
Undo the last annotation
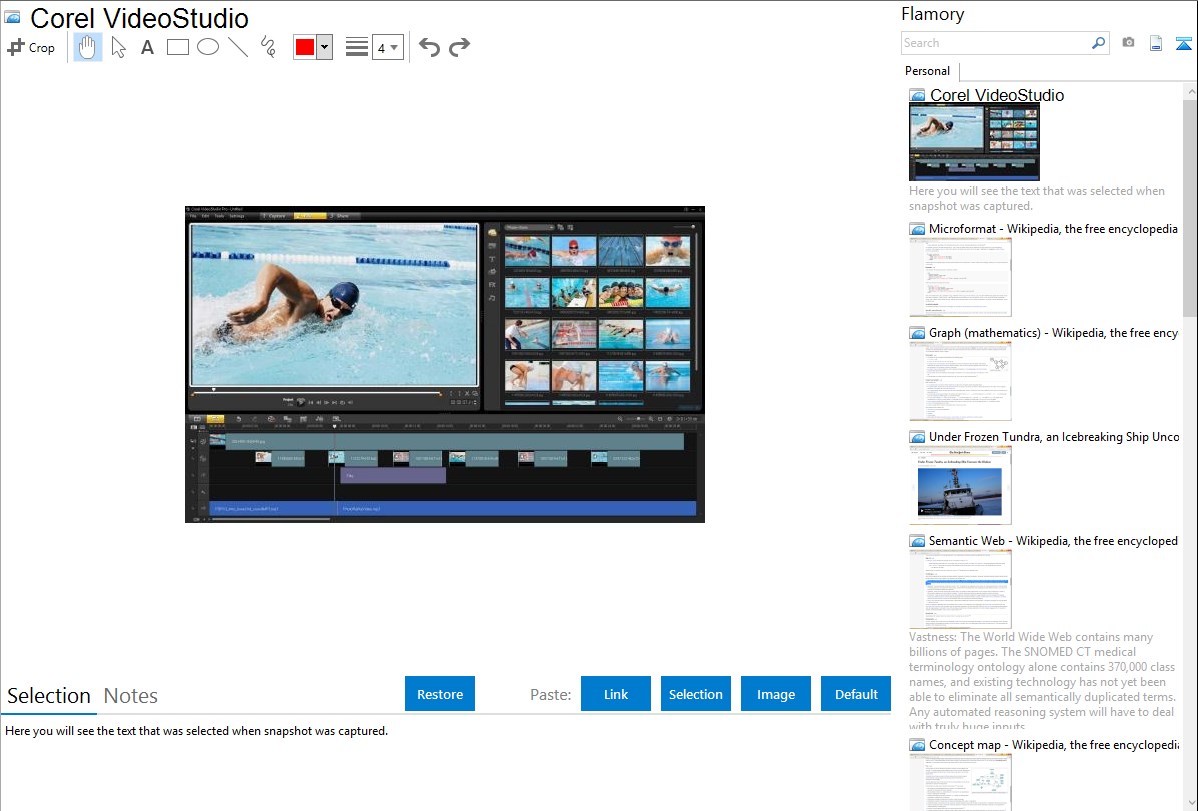click(429, 47)
